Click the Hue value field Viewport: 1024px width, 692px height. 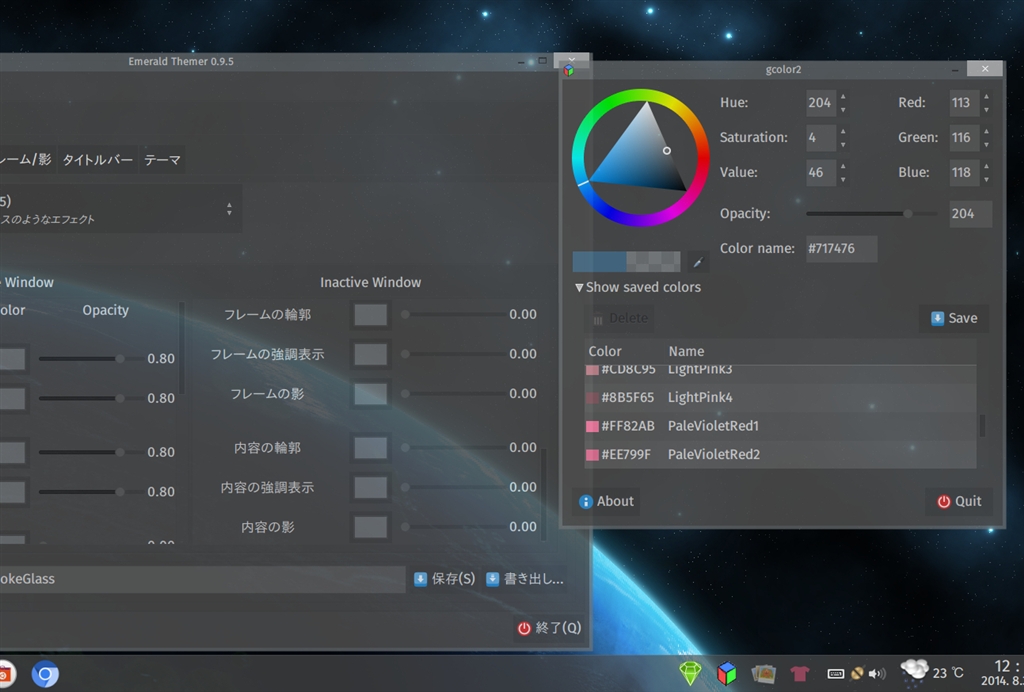(821, 103)
